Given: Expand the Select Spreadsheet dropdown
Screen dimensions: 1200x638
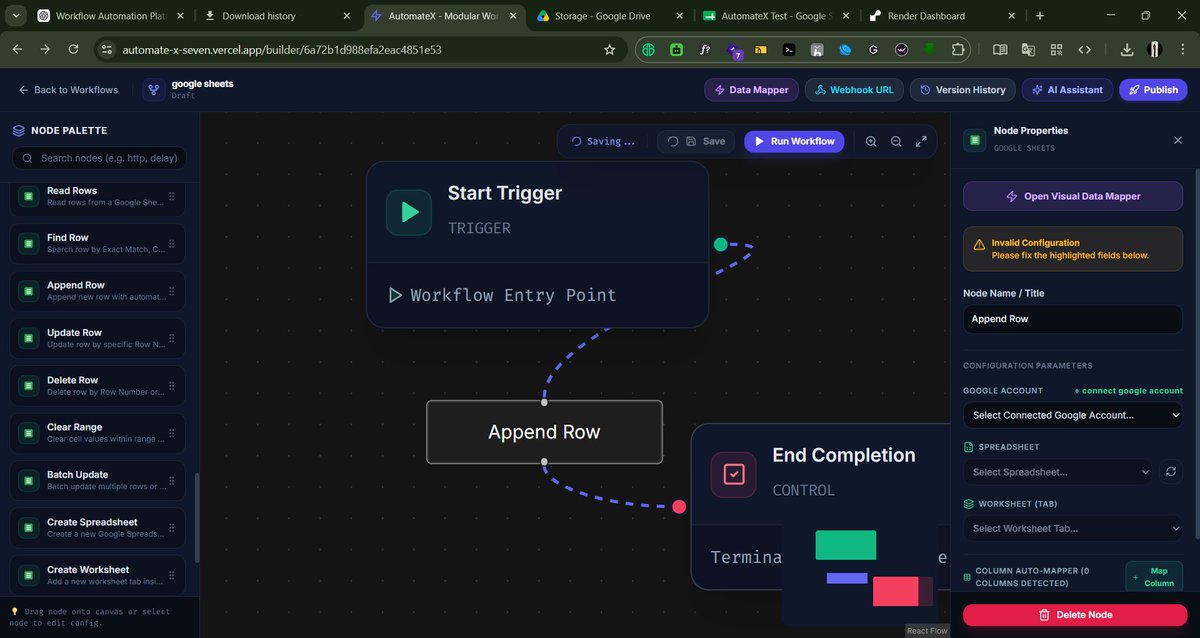Looking at the screenshot, I should [x=1059, y=472].
